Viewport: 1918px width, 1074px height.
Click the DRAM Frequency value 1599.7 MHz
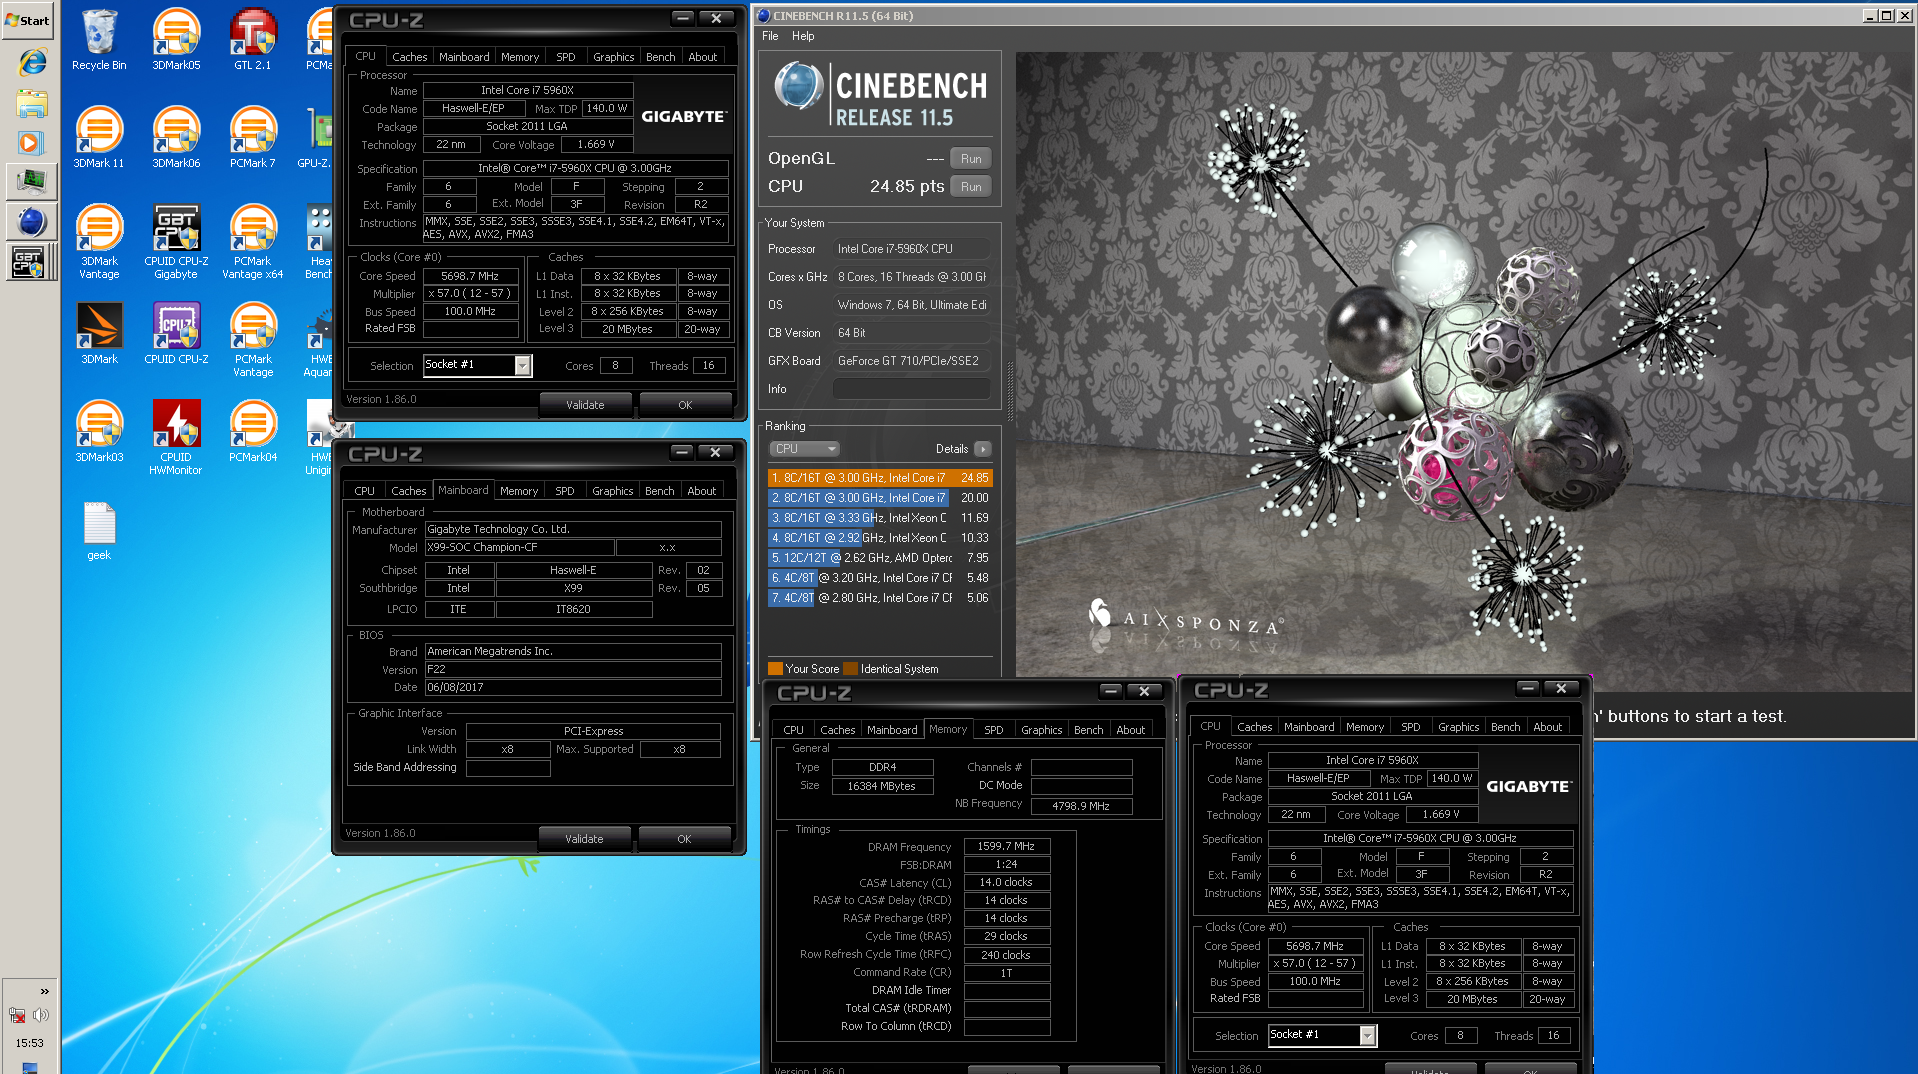1006,846
